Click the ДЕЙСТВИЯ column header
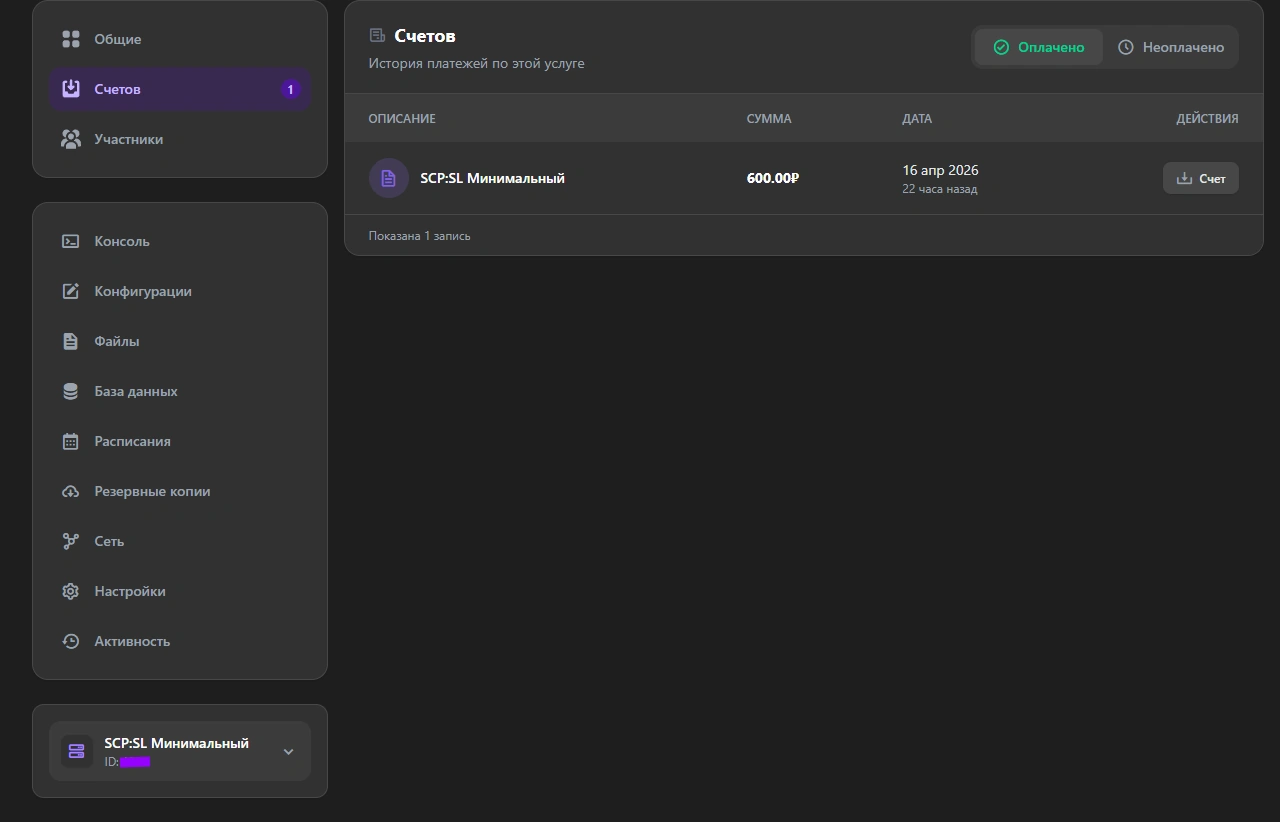The image size is (1280, 822). (x=1207, y=118)
